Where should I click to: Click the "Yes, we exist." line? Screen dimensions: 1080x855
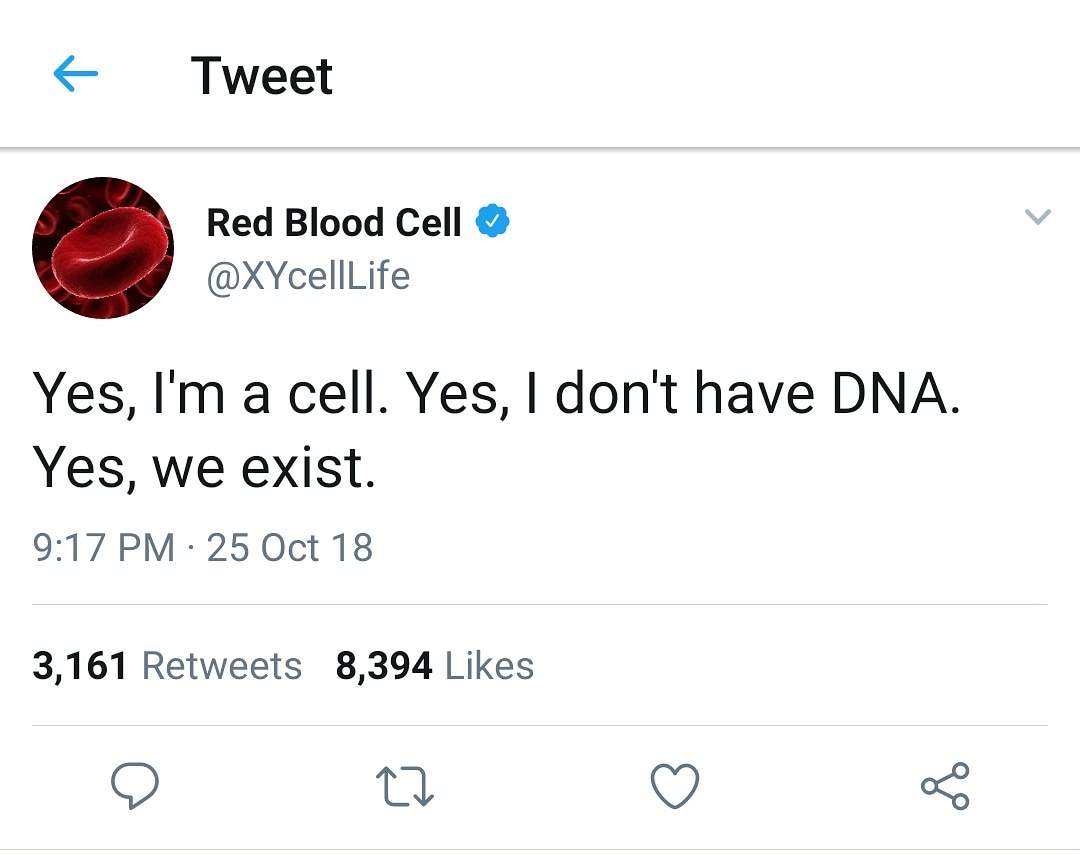(x=205, y=468)
